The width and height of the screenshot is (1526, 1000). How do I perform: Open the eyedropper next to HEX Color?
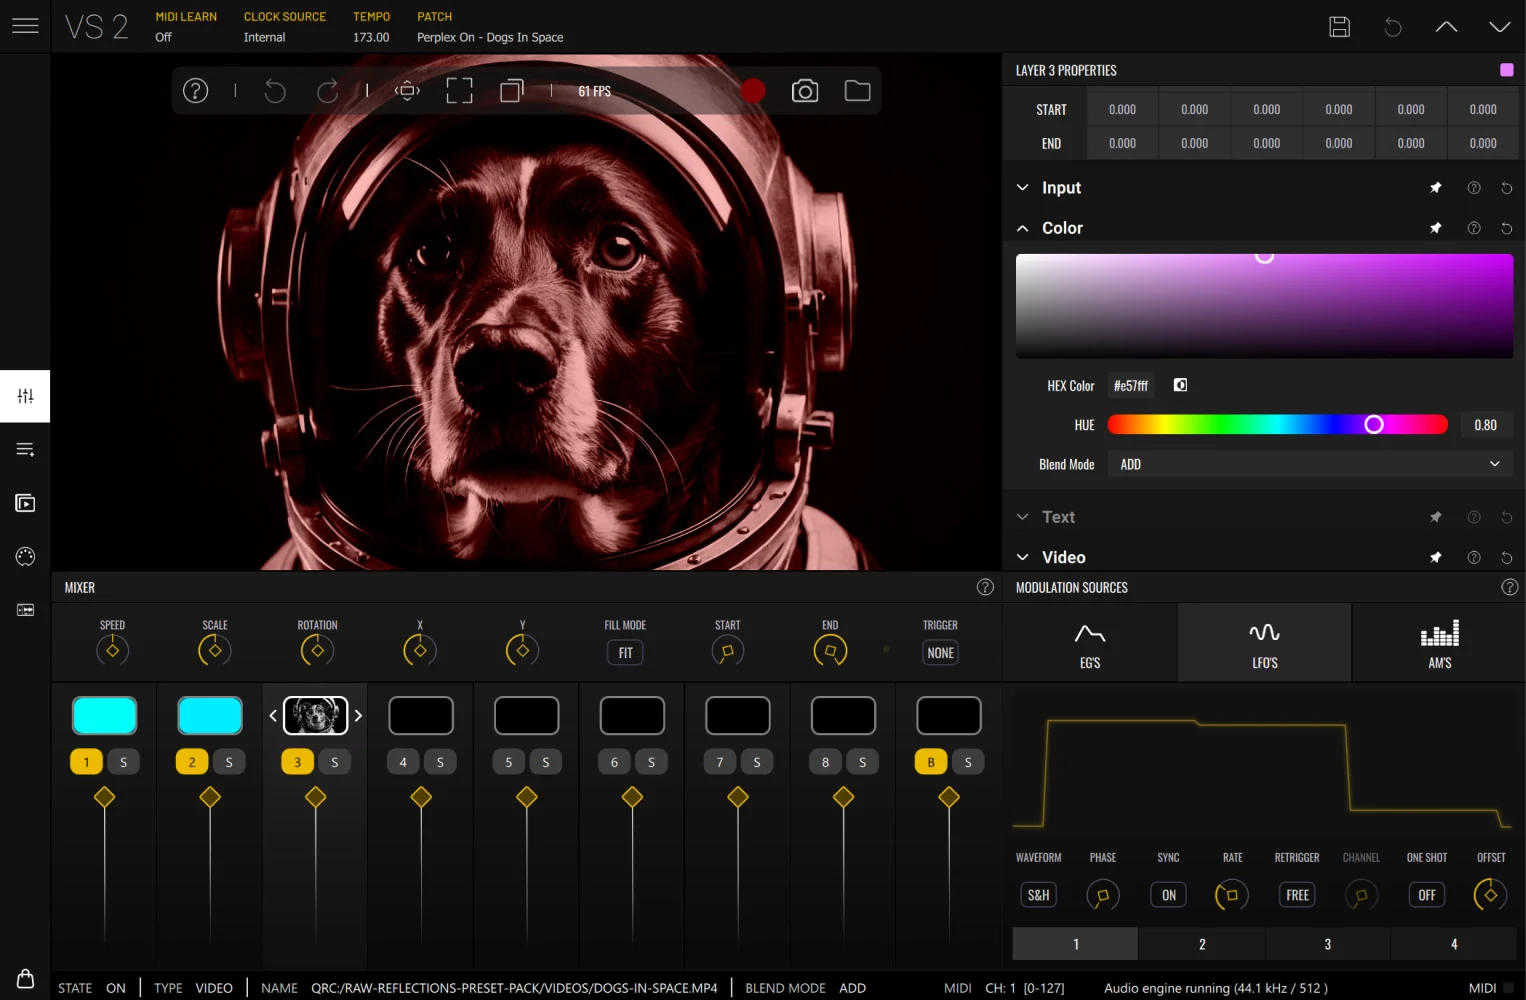click(1180, 385)
